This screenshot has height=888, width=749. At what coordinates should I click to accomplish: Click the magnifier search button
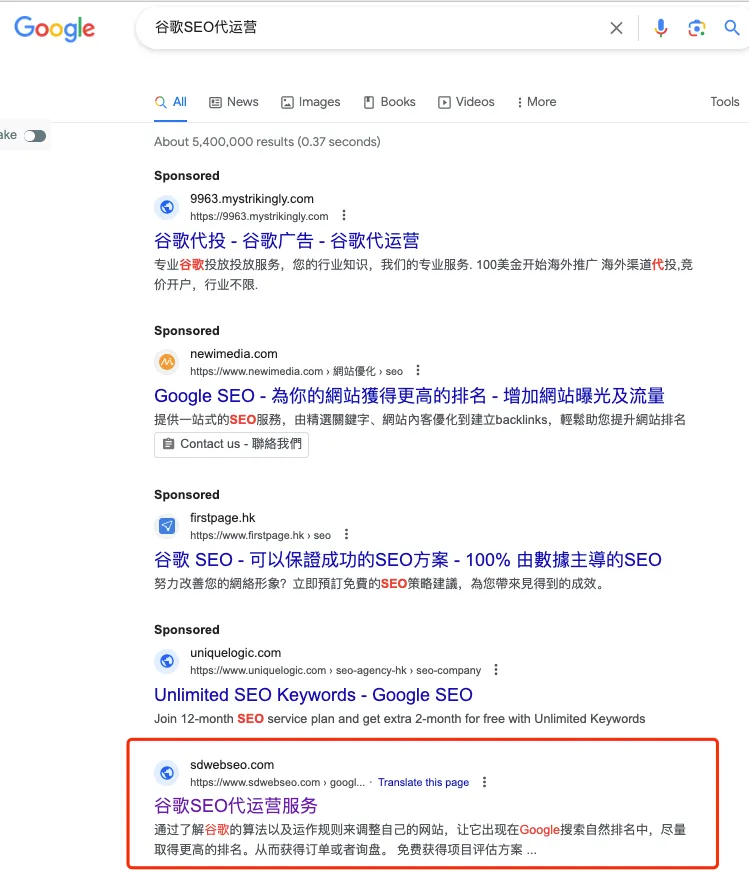point(732,28)
